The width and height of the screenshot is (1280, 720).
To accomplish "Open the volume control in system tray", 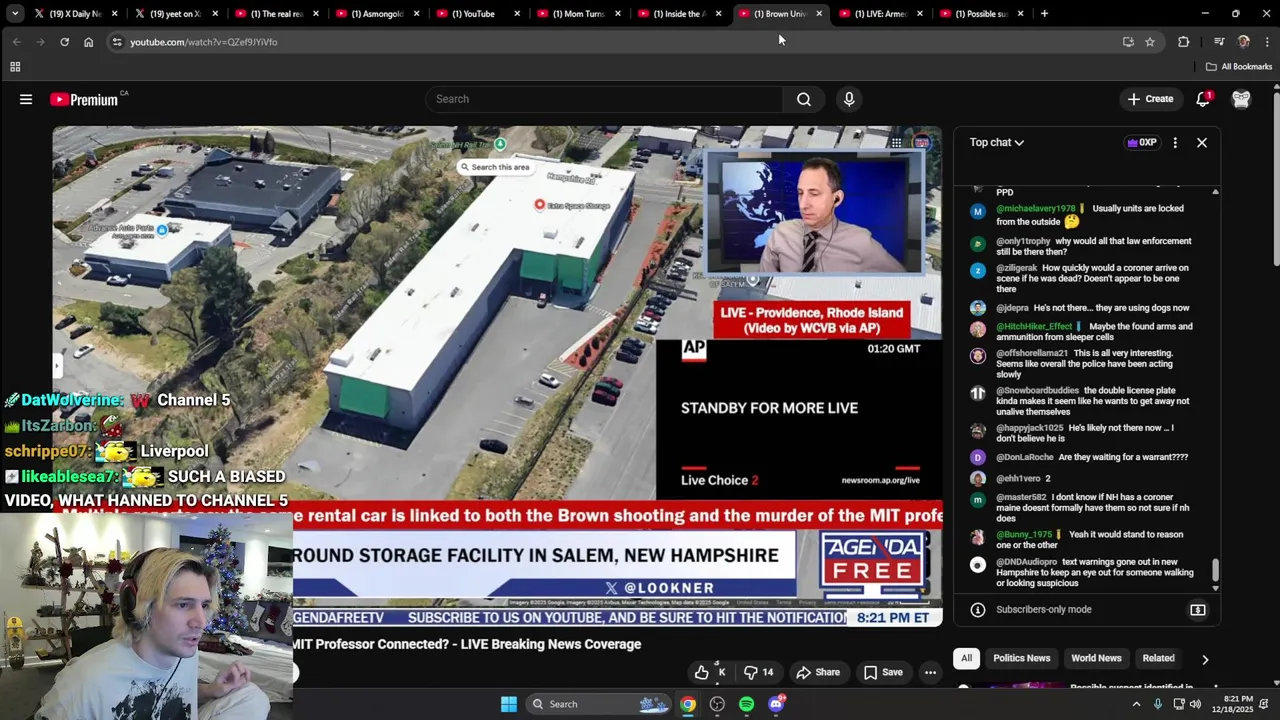I will point(1195,704).
